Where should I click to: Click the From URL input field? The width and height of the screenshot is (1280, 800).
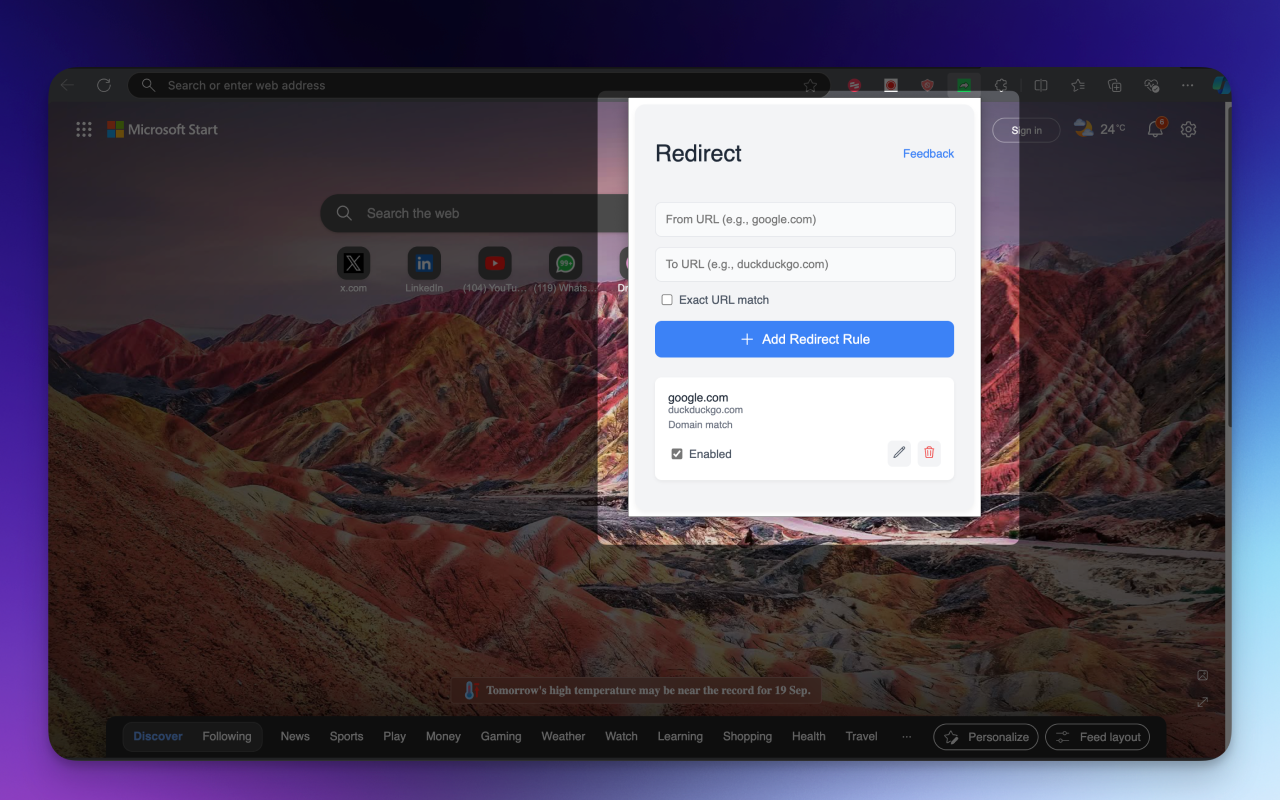(x=804, y=219)
